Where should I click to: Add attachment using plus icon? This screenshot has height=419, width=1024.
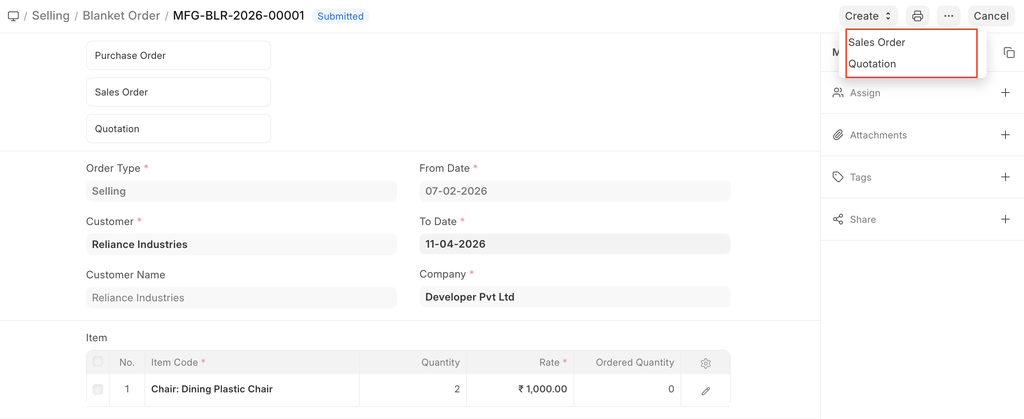(x=1005, y=135)
